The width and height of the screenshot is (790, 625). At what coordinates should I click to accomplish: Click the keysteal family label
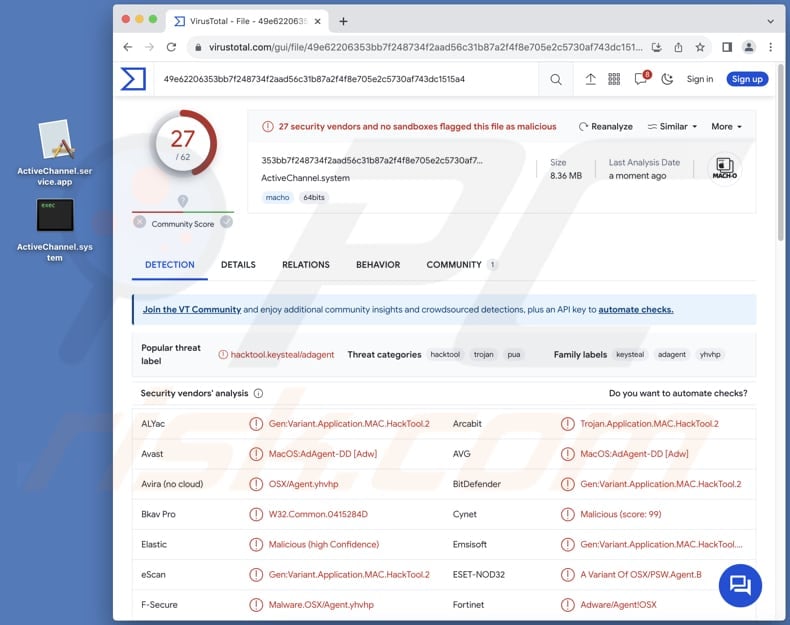coord(630,355)
